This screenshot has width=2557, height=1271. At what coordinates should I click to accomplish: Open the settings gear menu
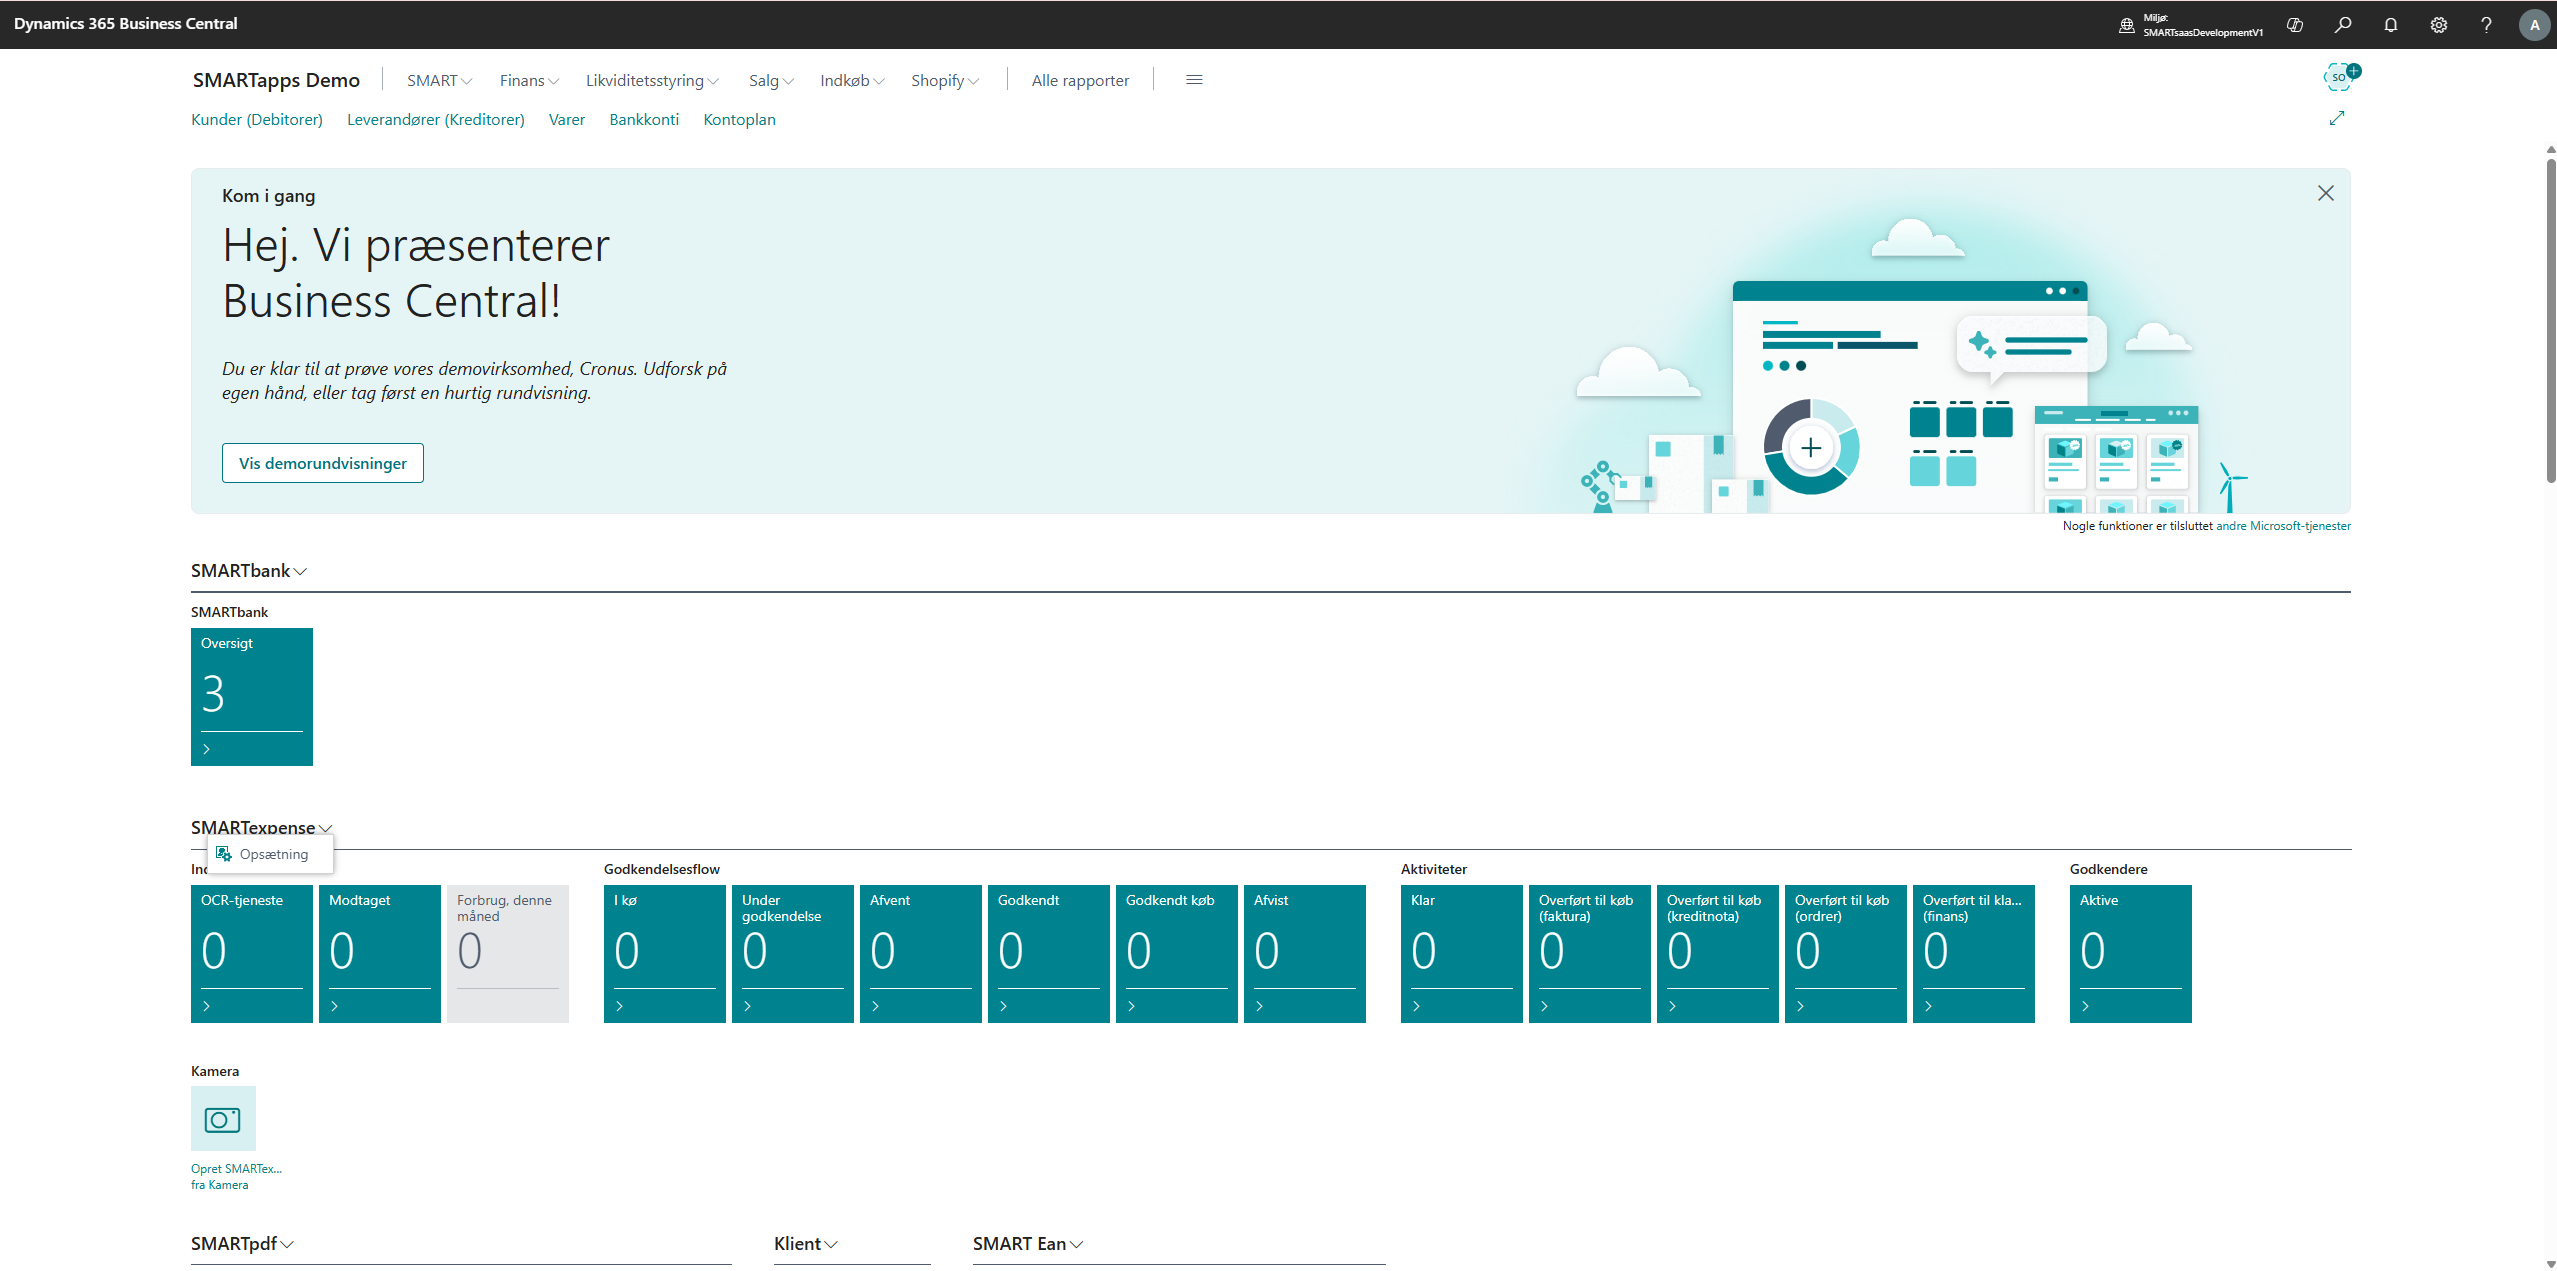(2439, 25)
